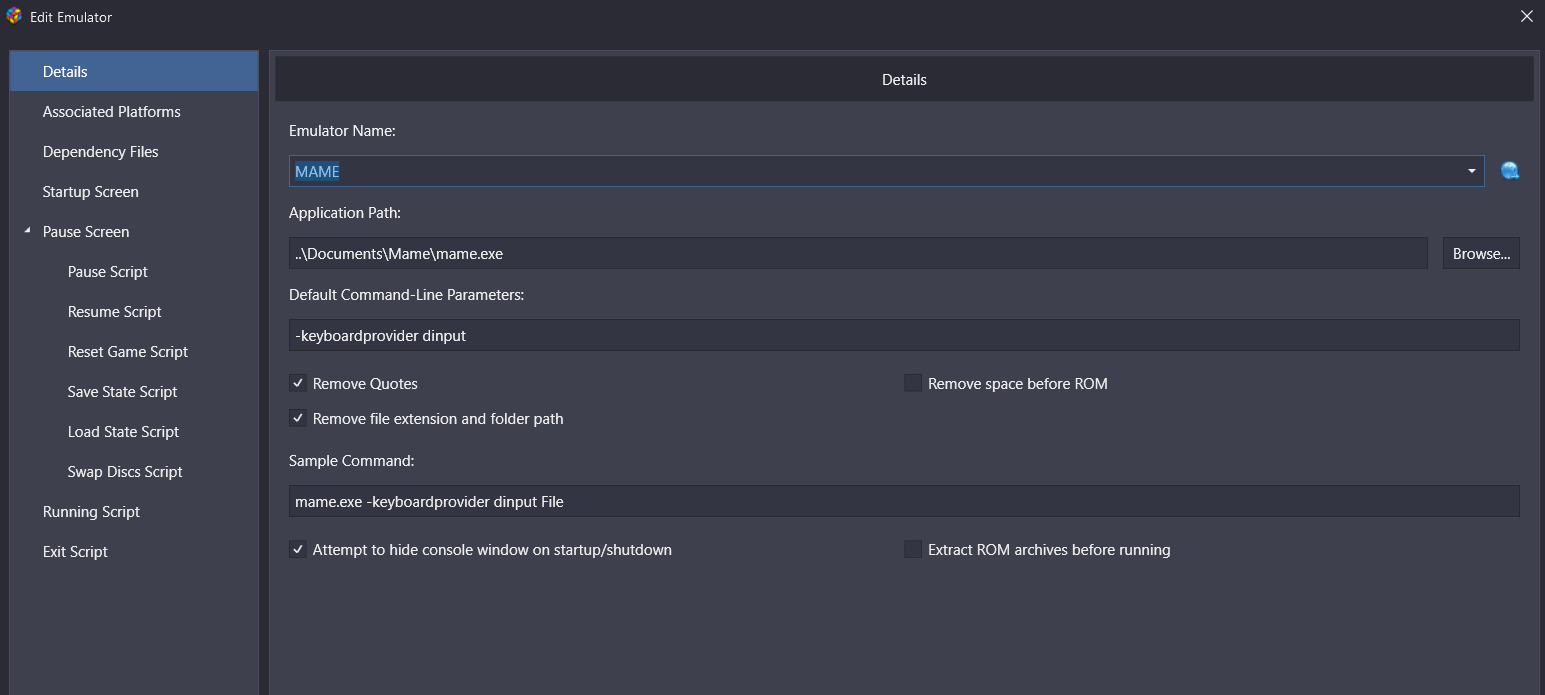
Task: Close the Edit Emulator window
Action: click(1526, 16)
